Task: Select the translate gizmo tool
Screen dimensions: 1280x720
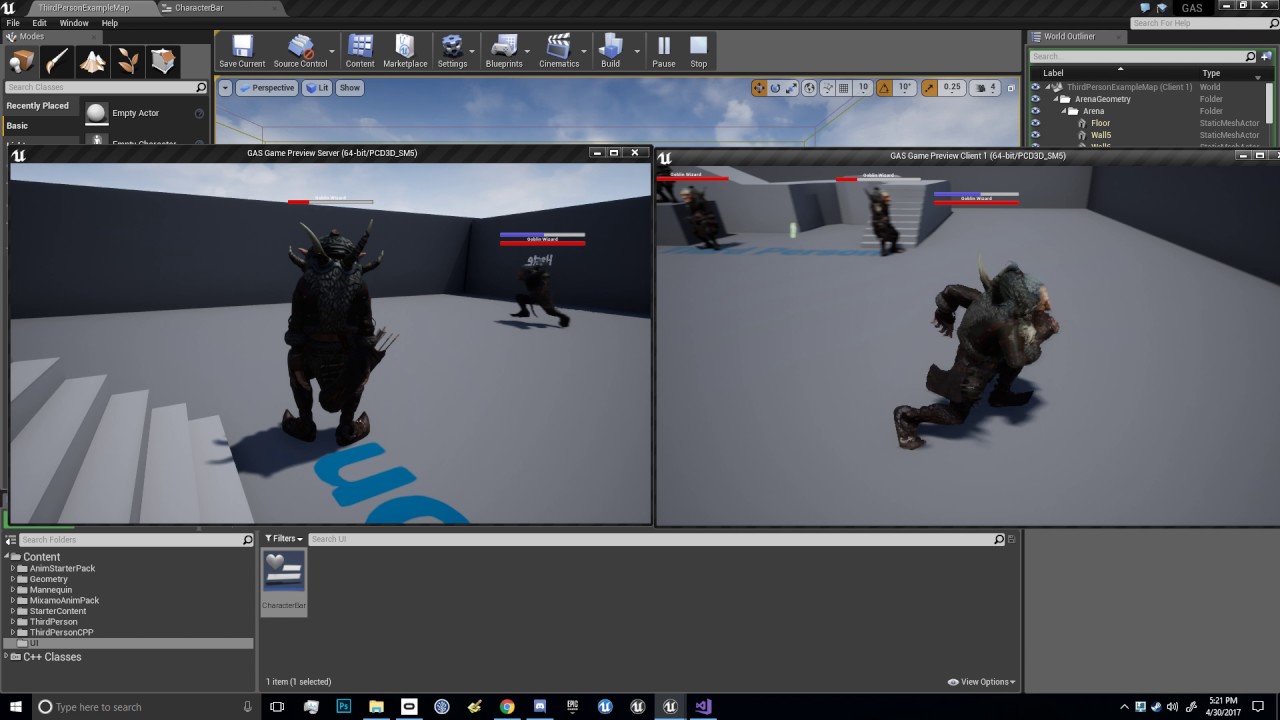Action: click(x=759, y=88)
